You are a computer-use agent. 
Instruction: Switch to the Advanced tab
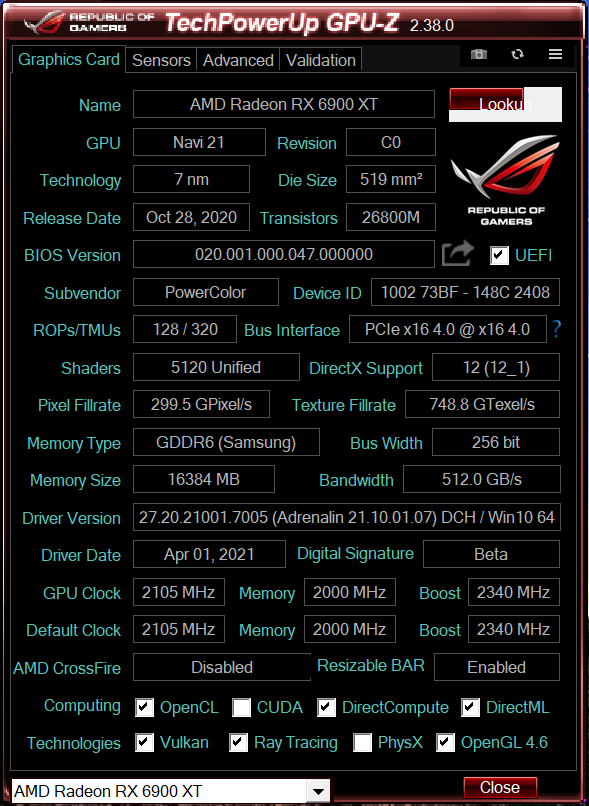(238, 60)
